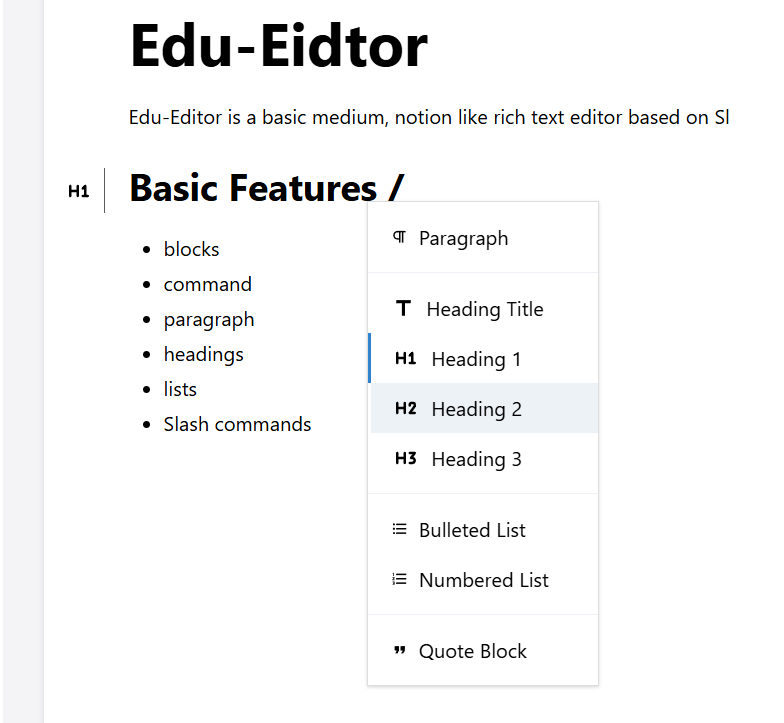
Task: Insert a Numbered List block
Action: click(483, 580)
